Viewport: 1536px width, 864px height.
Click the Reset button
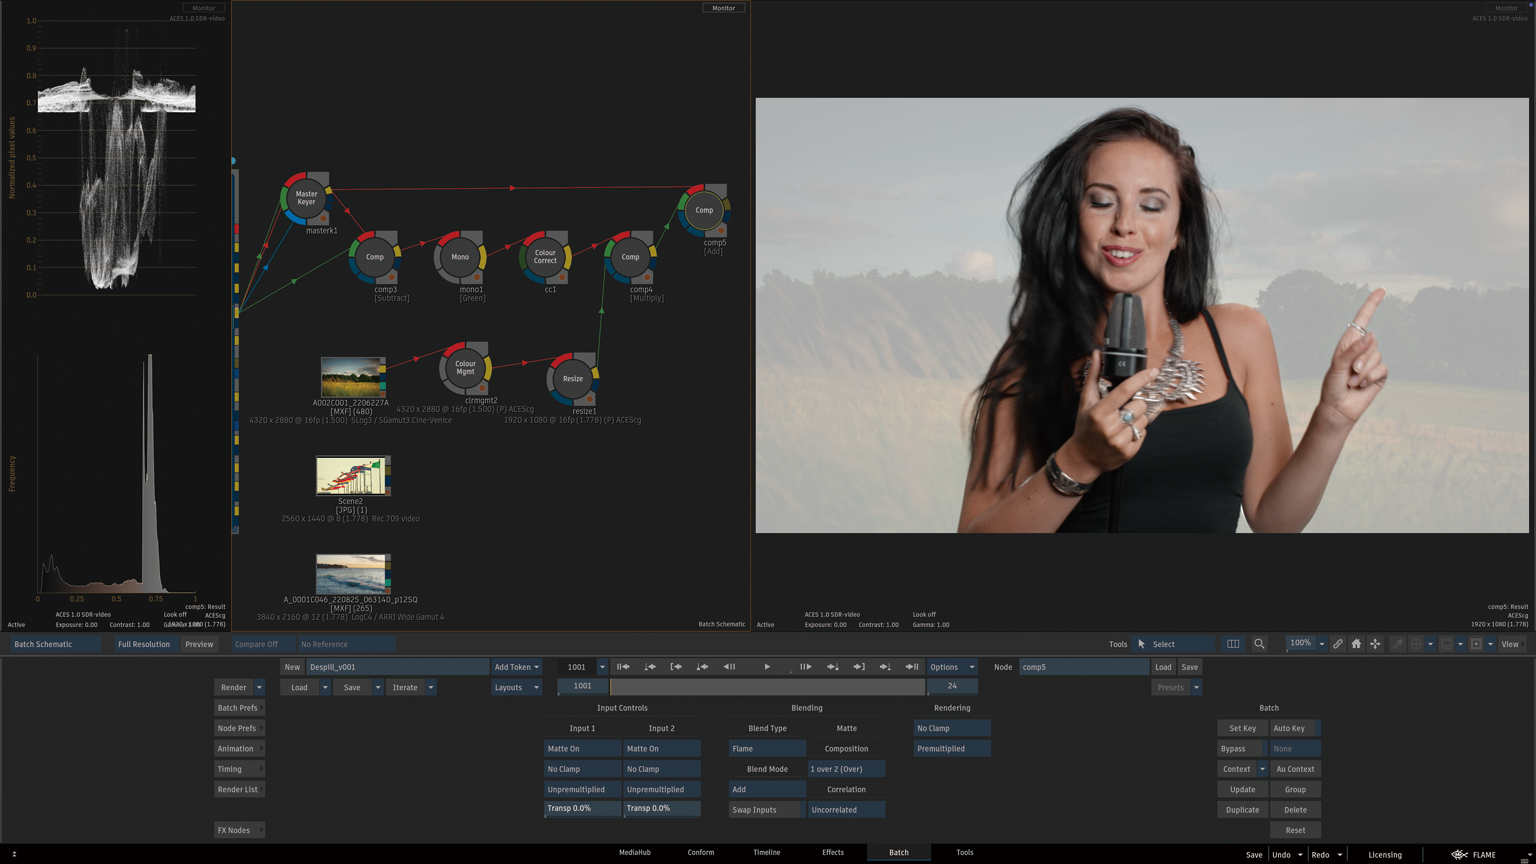pyautogui.click(x=1295, y=831)
